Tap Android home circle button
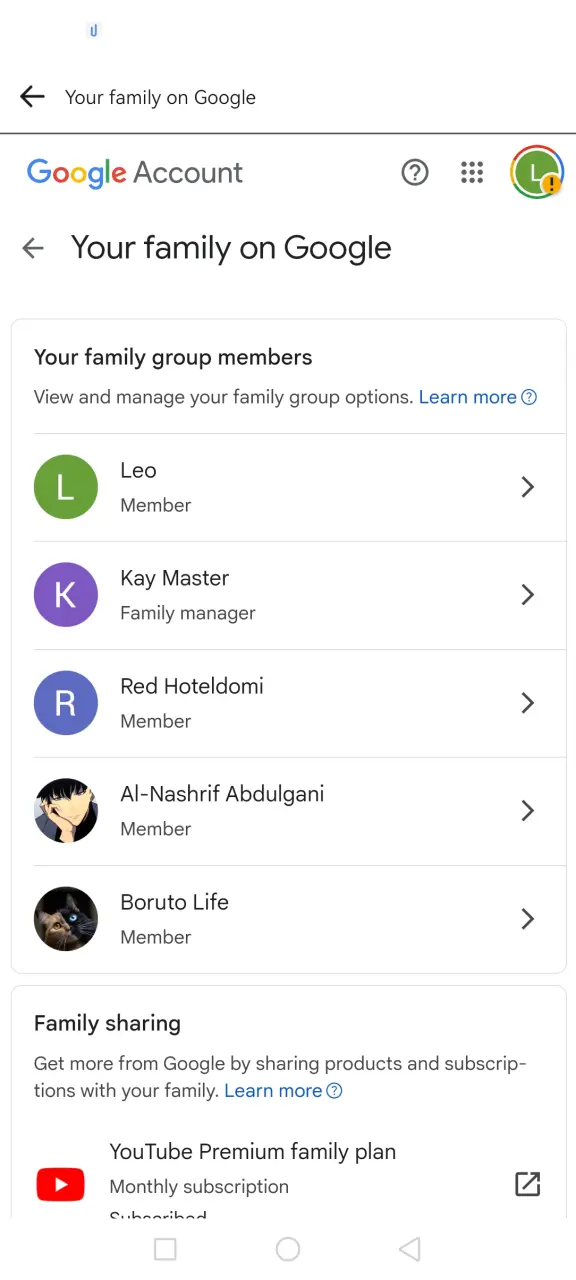 pos(288,1249)
